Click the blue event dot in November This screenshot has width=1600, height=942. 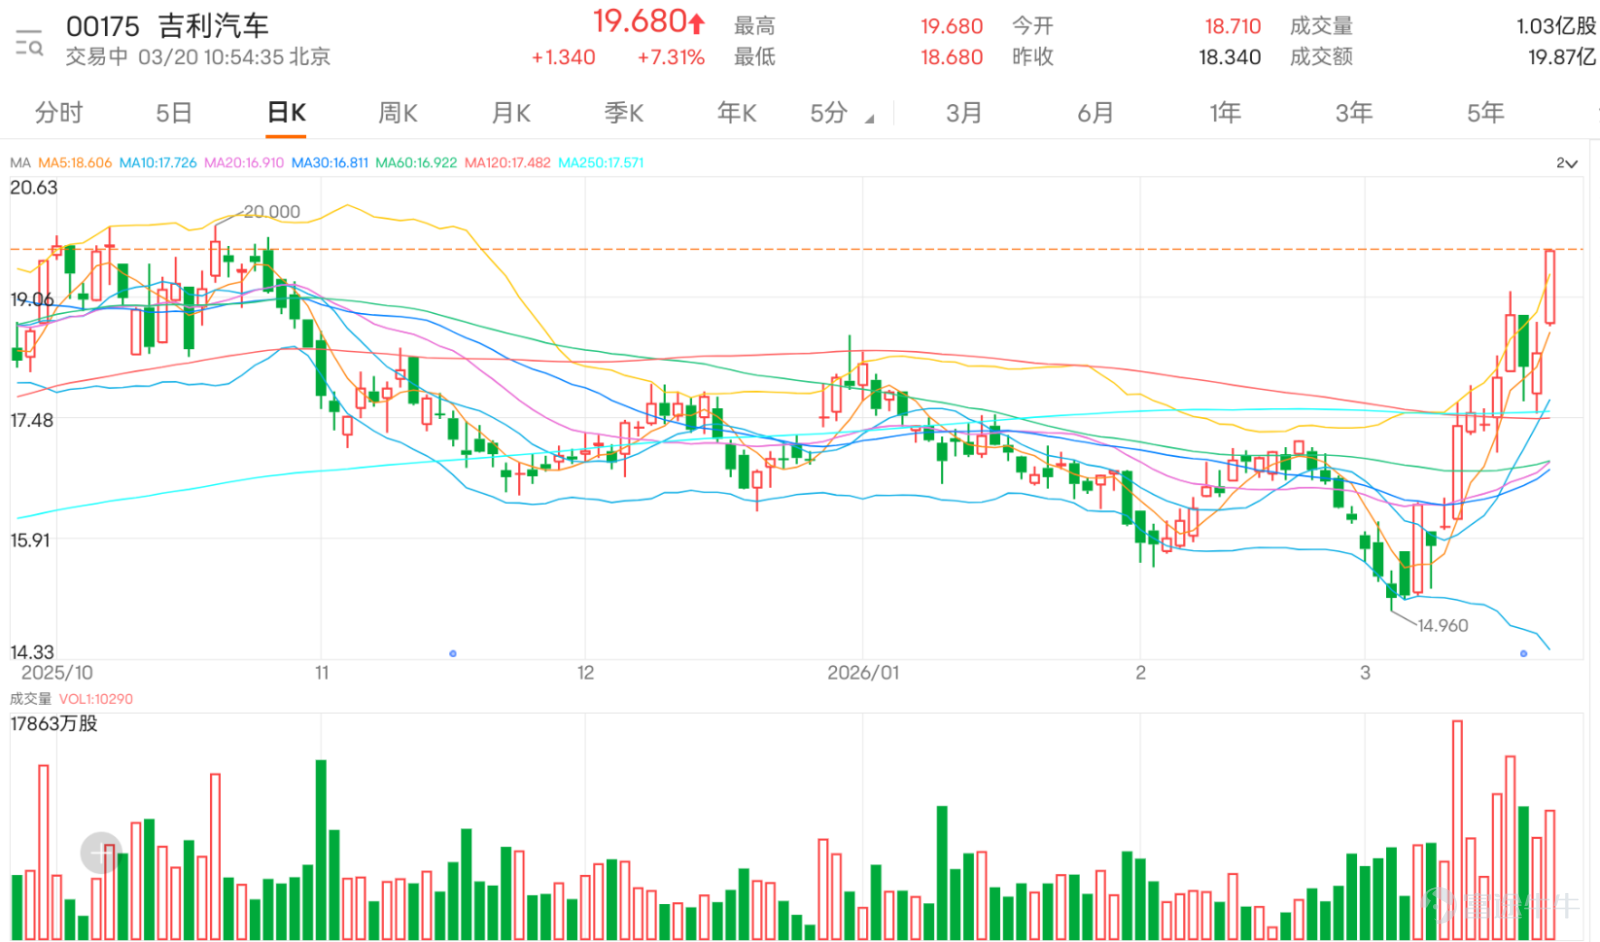[453, 653]
